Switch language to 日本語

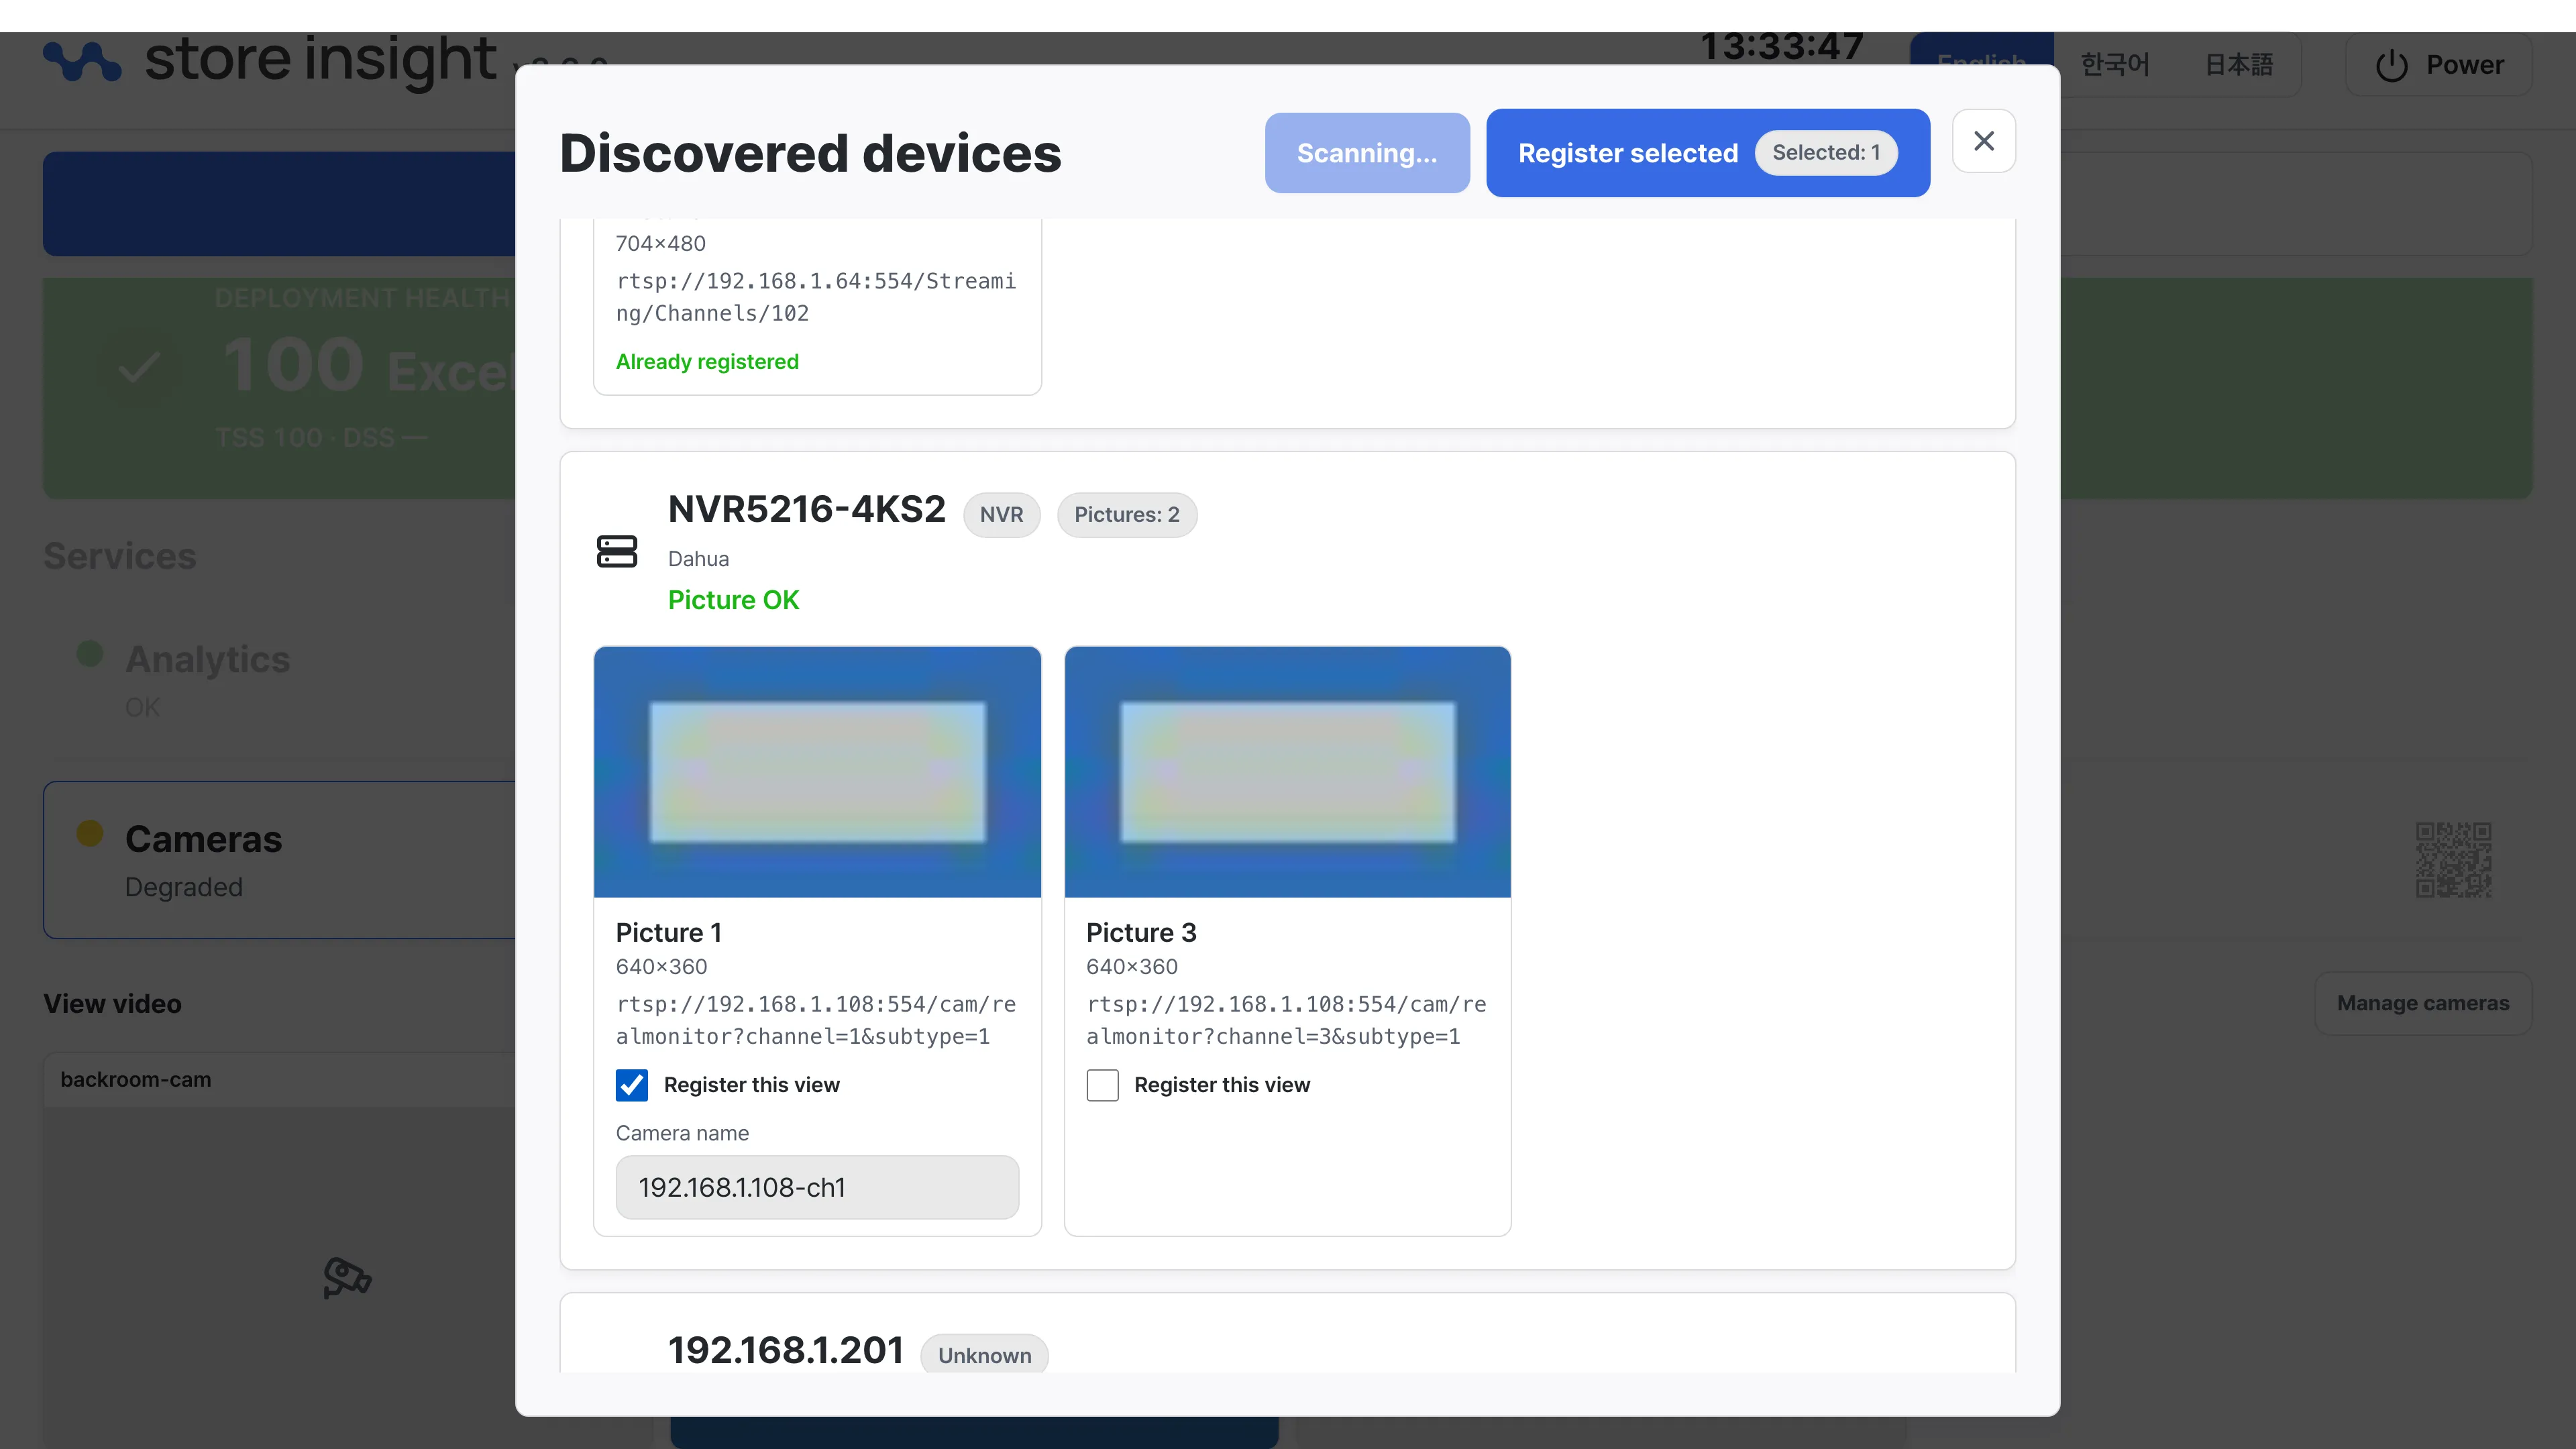[x=2239, y=65]
